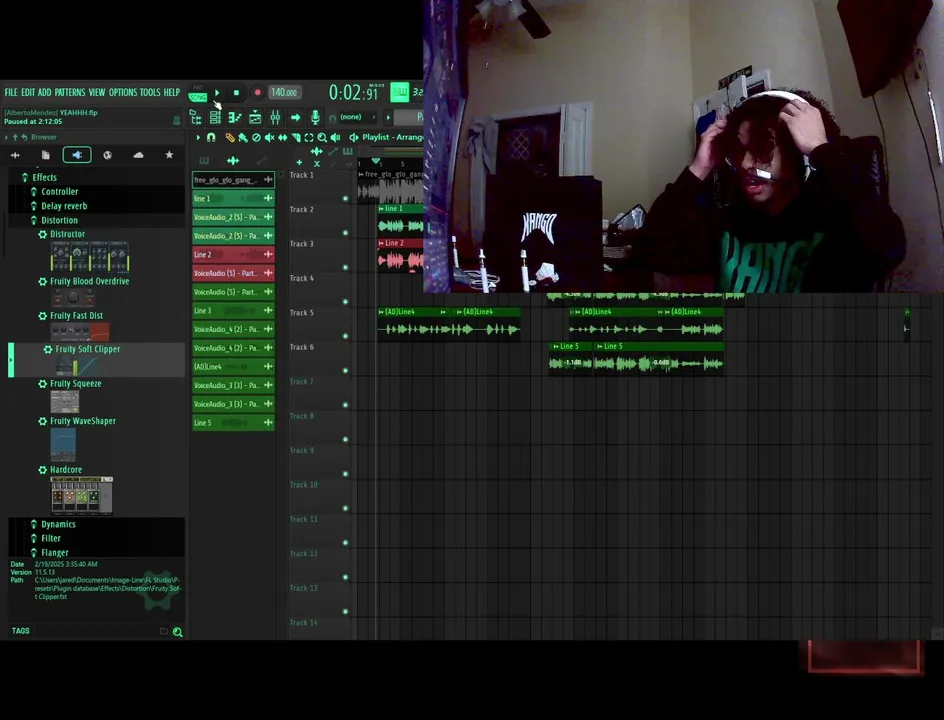The width and height of the screenshot is (944, 720).
Task: Open the browser cloud tab
Action: (x=138, y=155)
